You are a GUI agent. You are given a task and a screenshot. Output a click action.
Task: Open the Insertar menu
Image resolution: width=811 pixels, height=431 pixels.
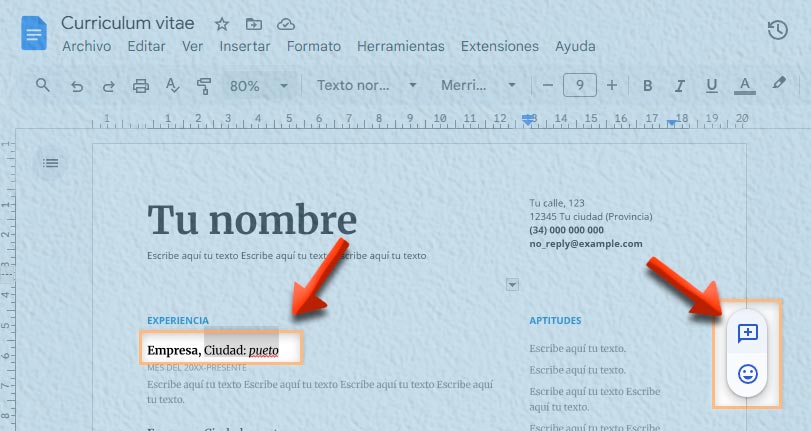(x=245, y=46)
